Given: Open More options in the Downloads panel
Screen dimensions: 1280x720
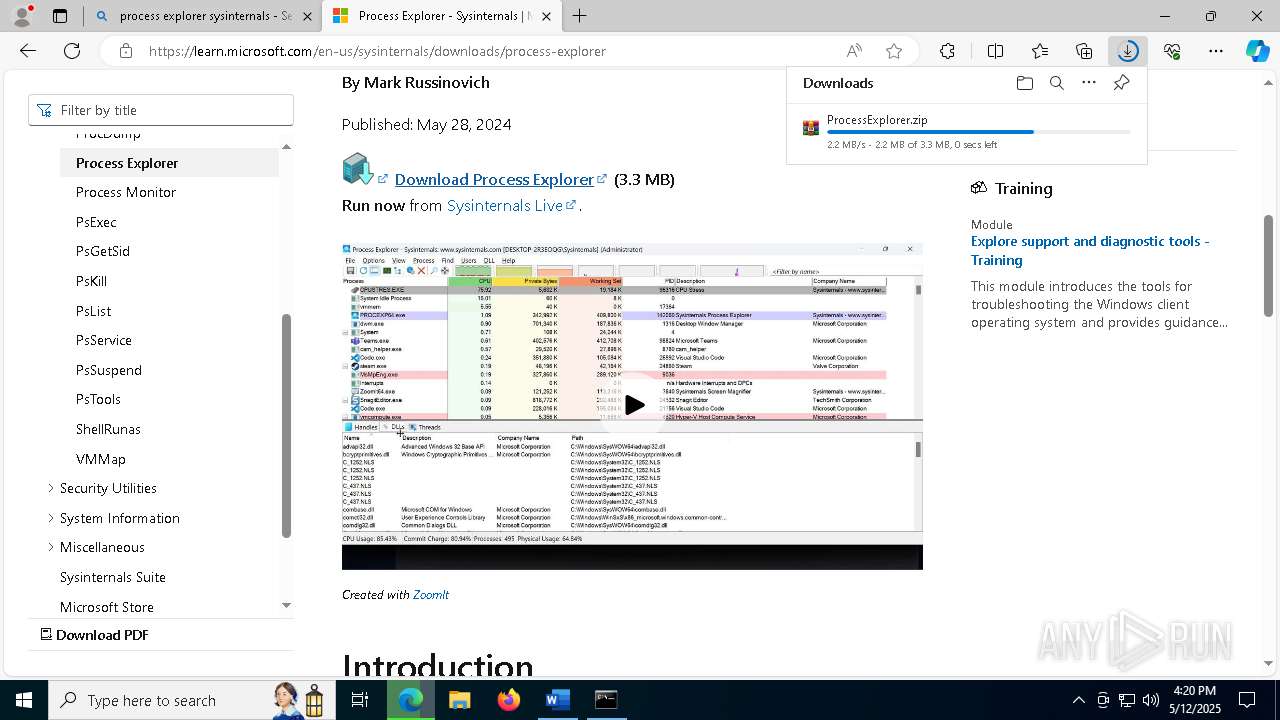Looking at the screenshot, I should (x=1089, y=83).
